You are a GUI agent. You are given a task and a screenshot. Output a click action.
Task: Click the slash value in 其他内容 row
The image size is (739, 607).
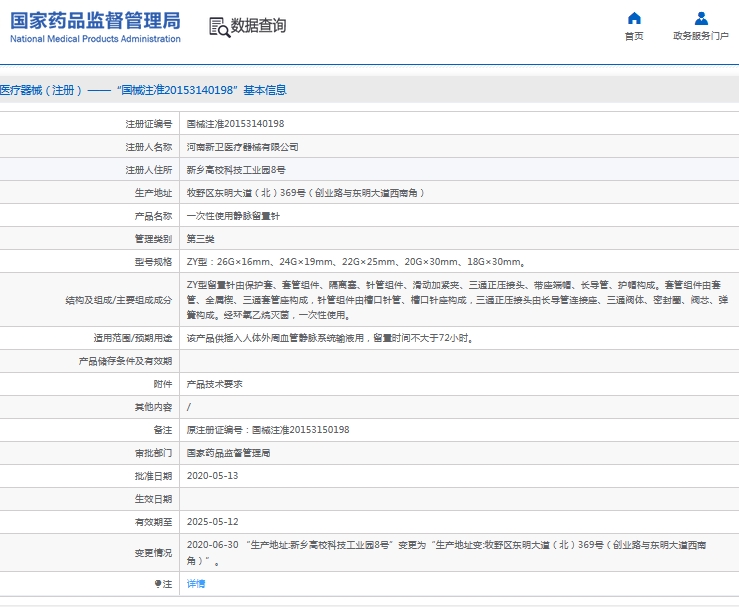(189, 407)
